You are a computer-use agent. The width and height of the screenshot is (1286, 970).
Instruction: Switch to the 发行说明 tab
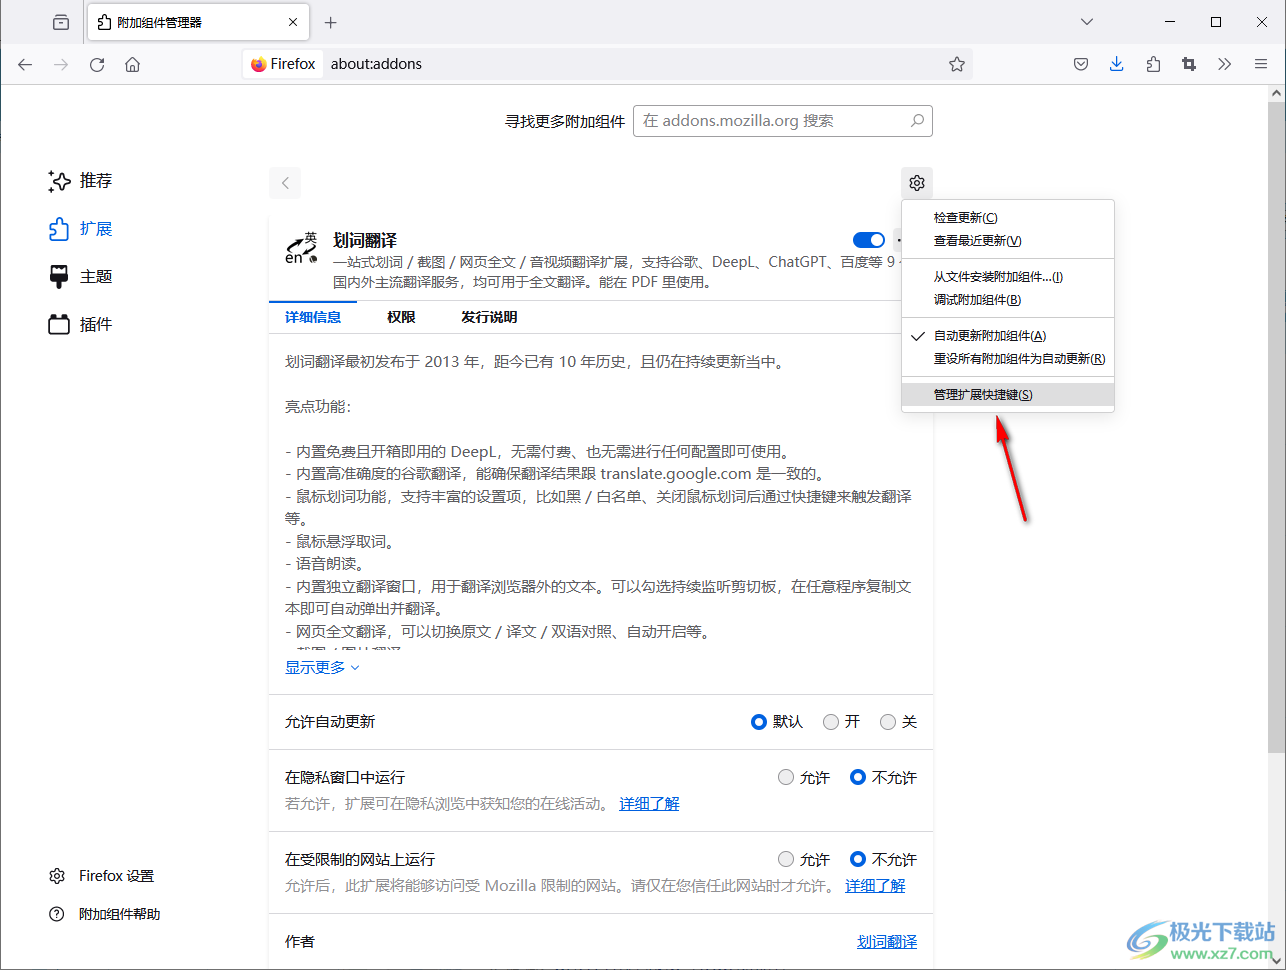click(x=489, y=317)
